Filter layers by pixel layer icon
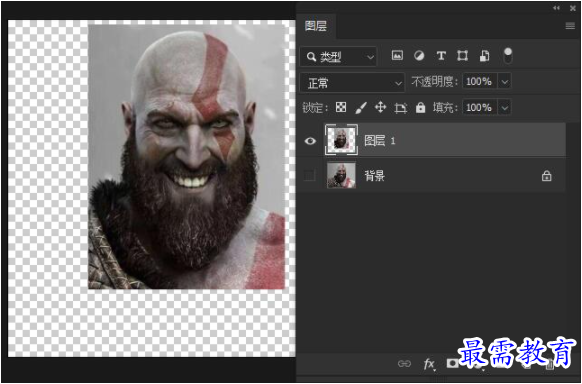Viewport: 582px width, 384px height. (x=398, y=56)
